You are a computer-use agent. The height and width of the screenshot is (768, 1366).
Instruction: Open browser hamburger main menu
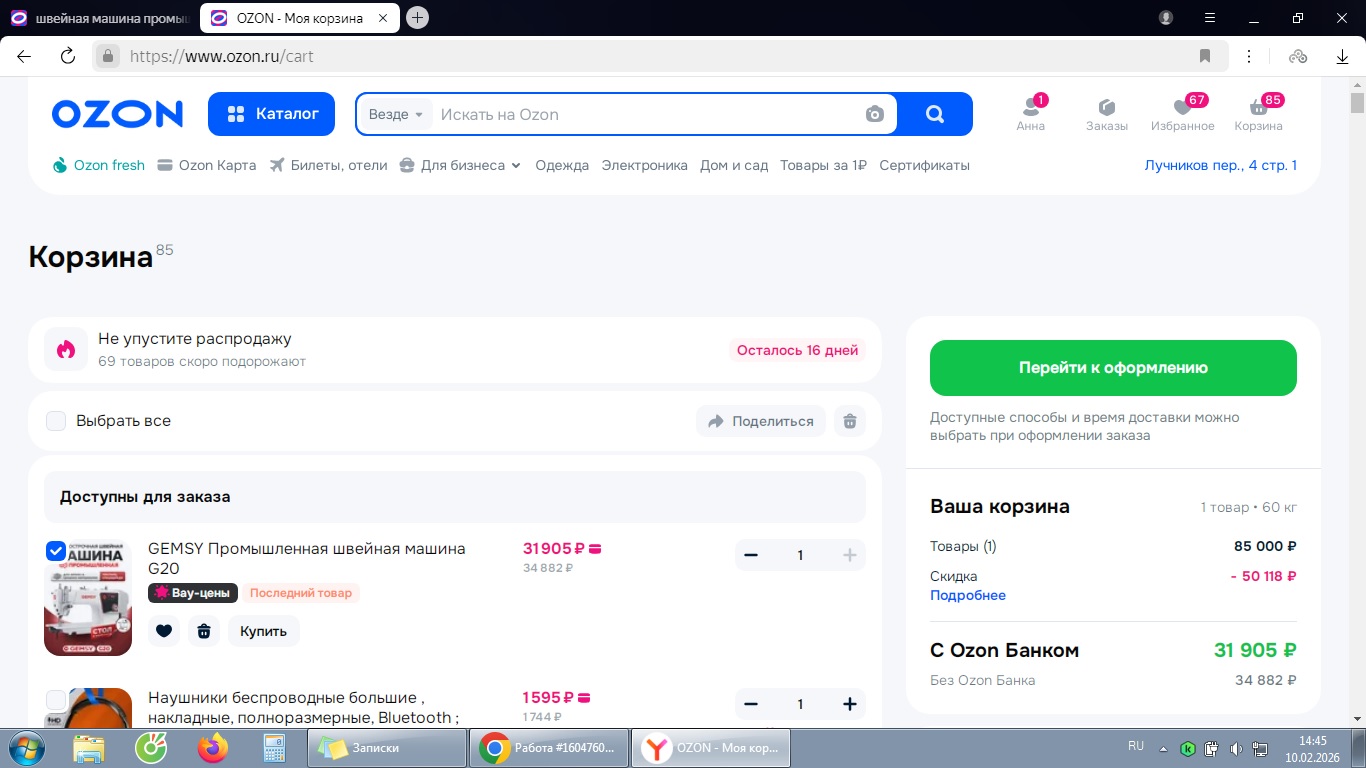tap(1211, 18)
